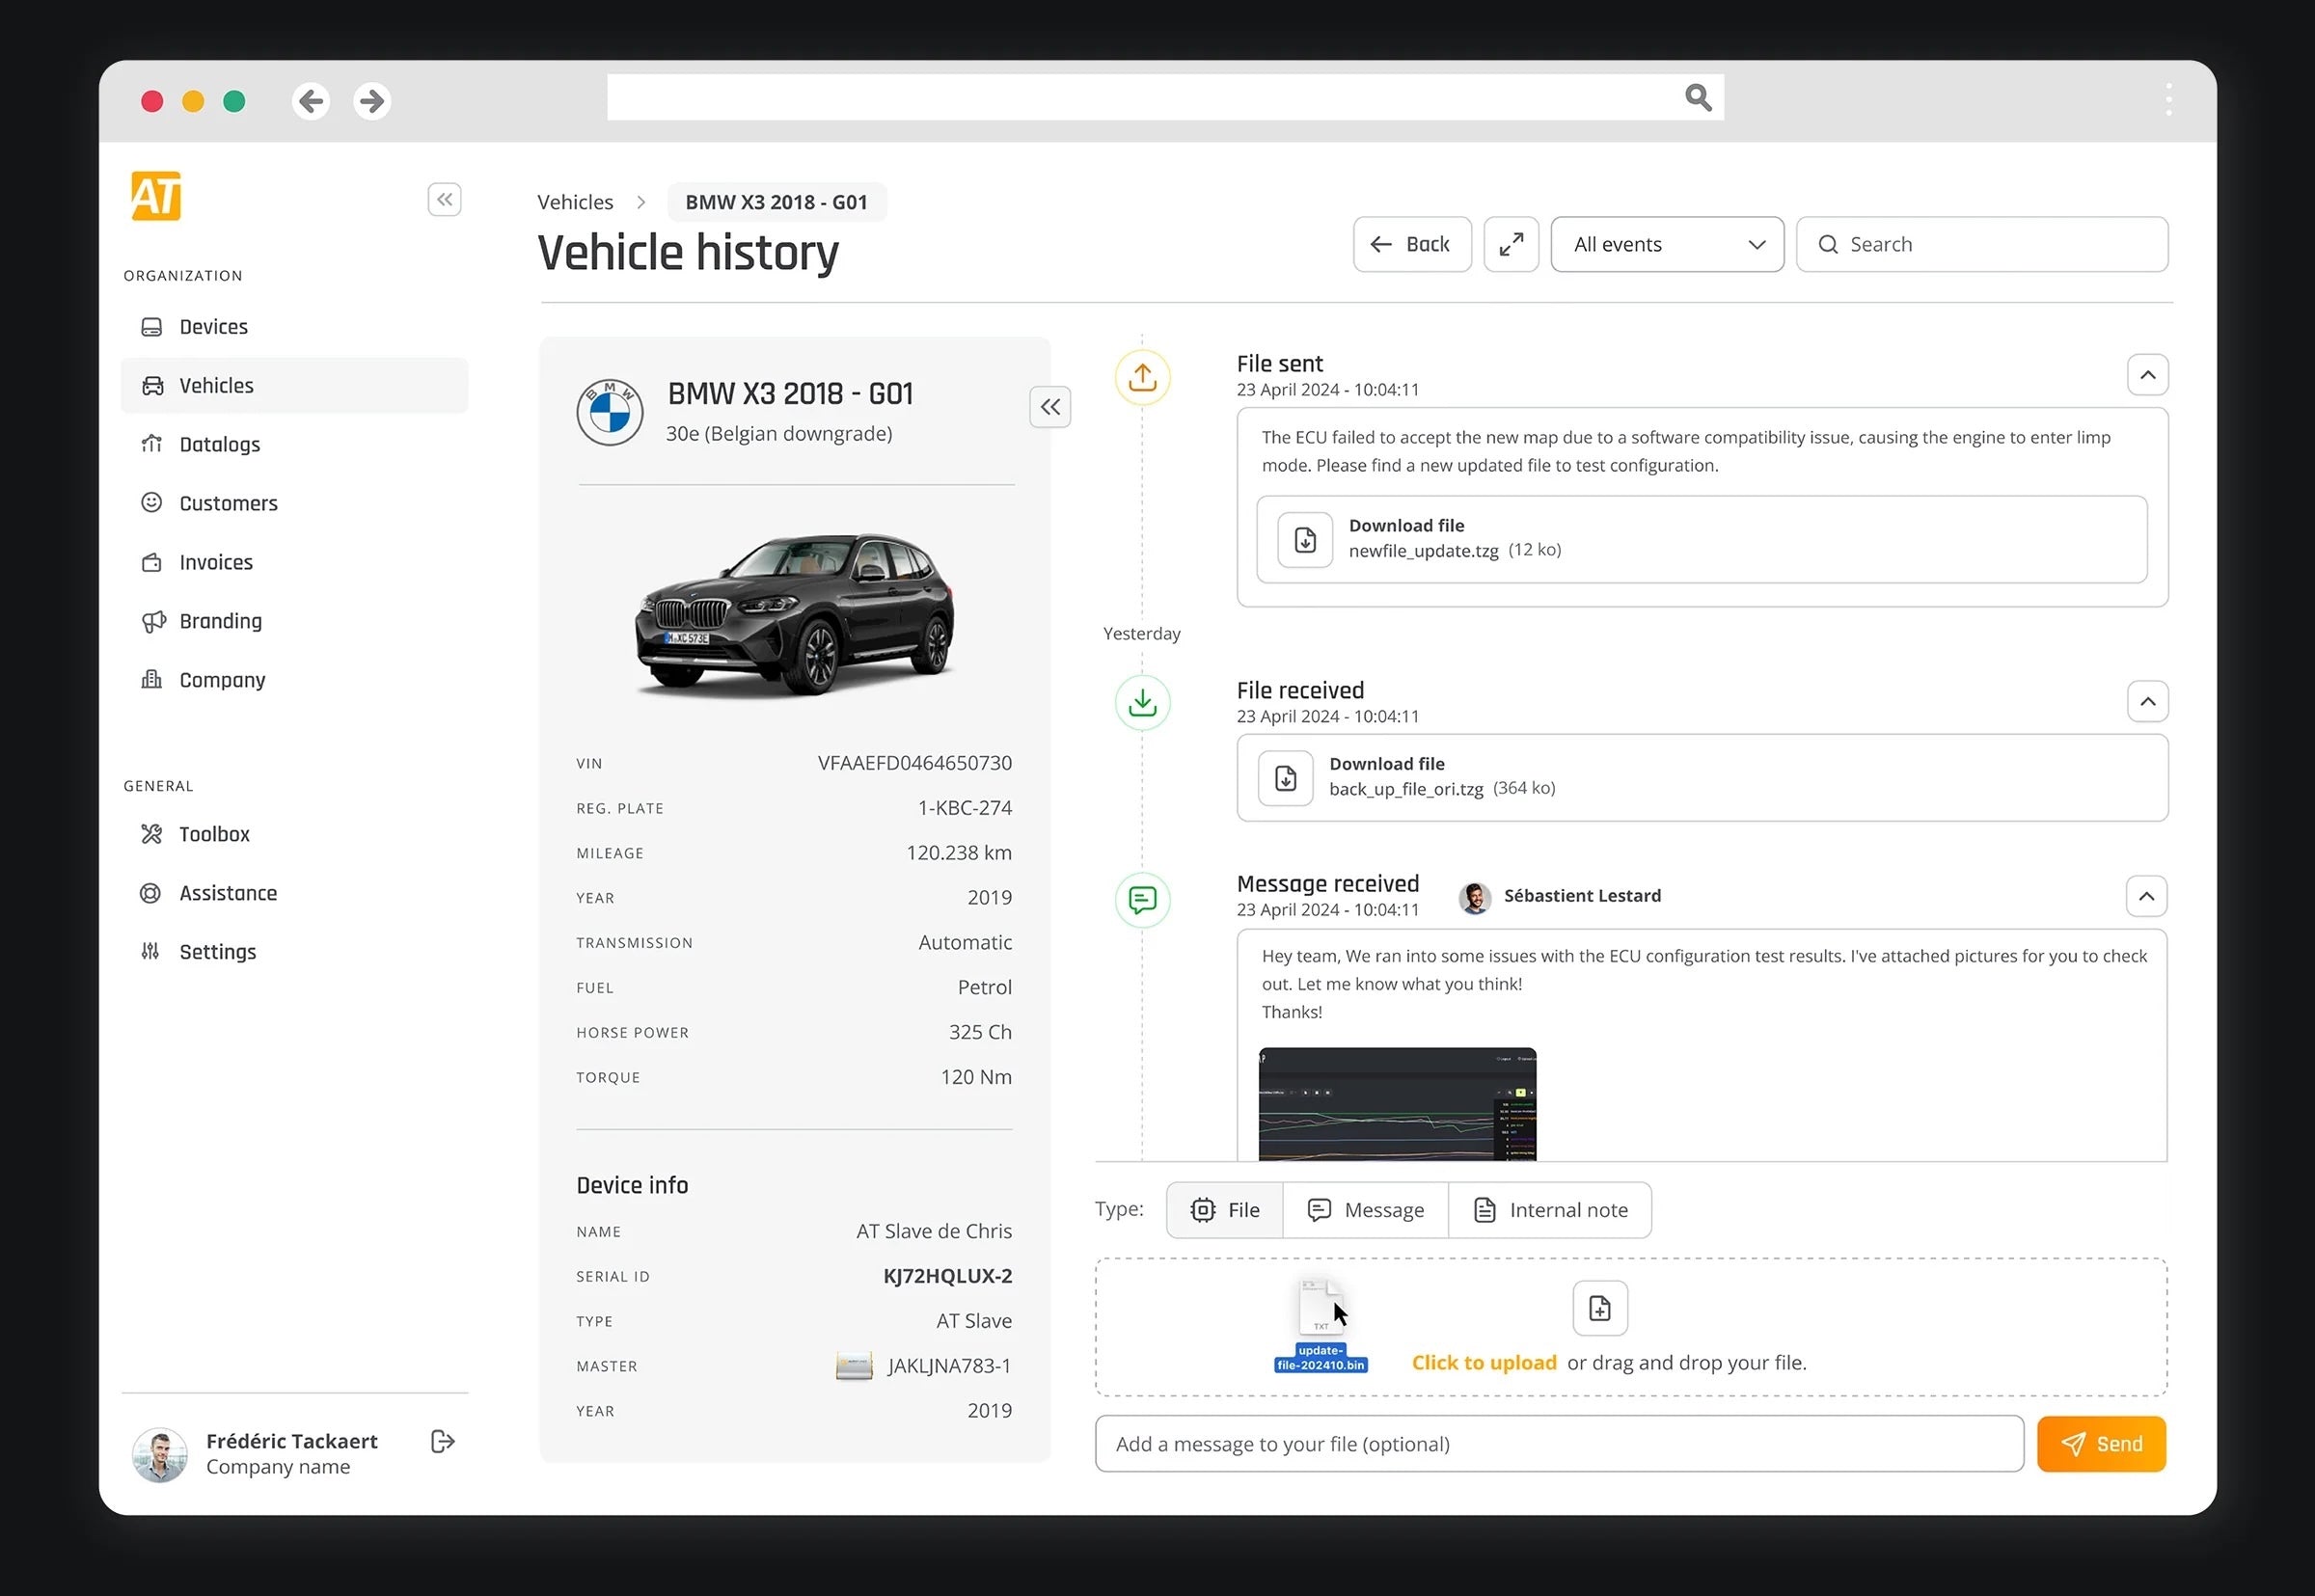
Task: Click the BMW X3 car image
Action: [x=796, y=616]
